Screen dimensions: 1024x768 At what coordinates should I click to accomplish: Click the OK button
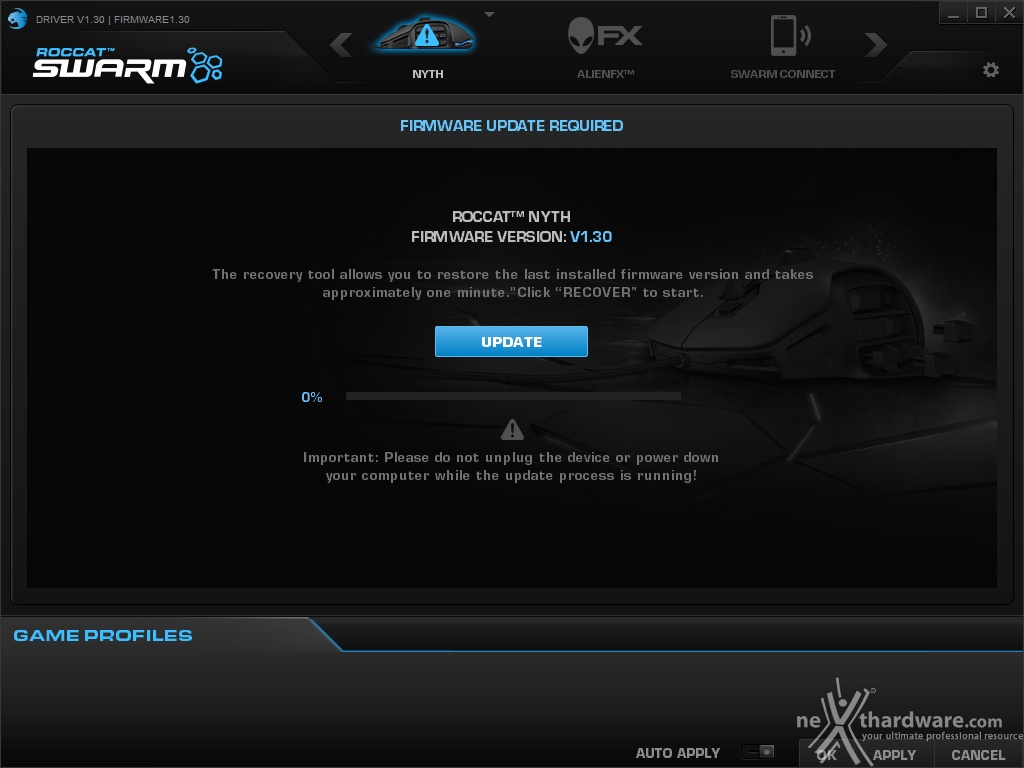pos(827,754)
